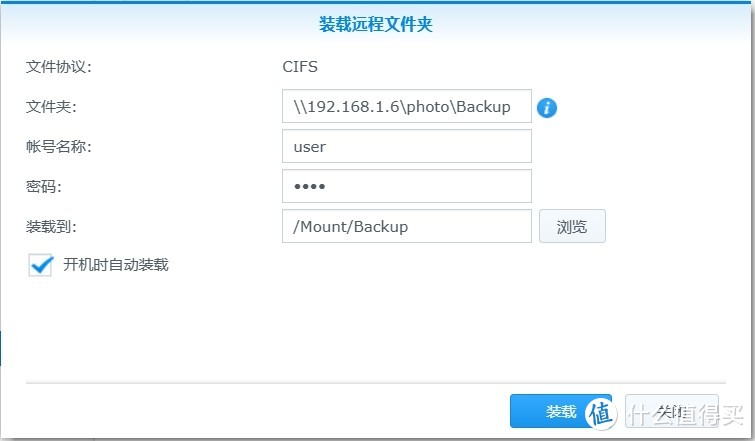Screen dimensions: 755x441
Task: Click the 值 watermark logo icon
Action: [600, 412]
